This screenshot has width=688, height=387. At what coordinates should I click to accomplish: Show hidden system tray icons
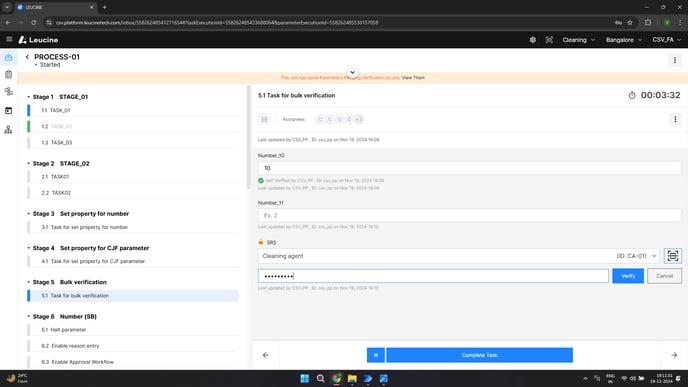(x=585, y=378)
